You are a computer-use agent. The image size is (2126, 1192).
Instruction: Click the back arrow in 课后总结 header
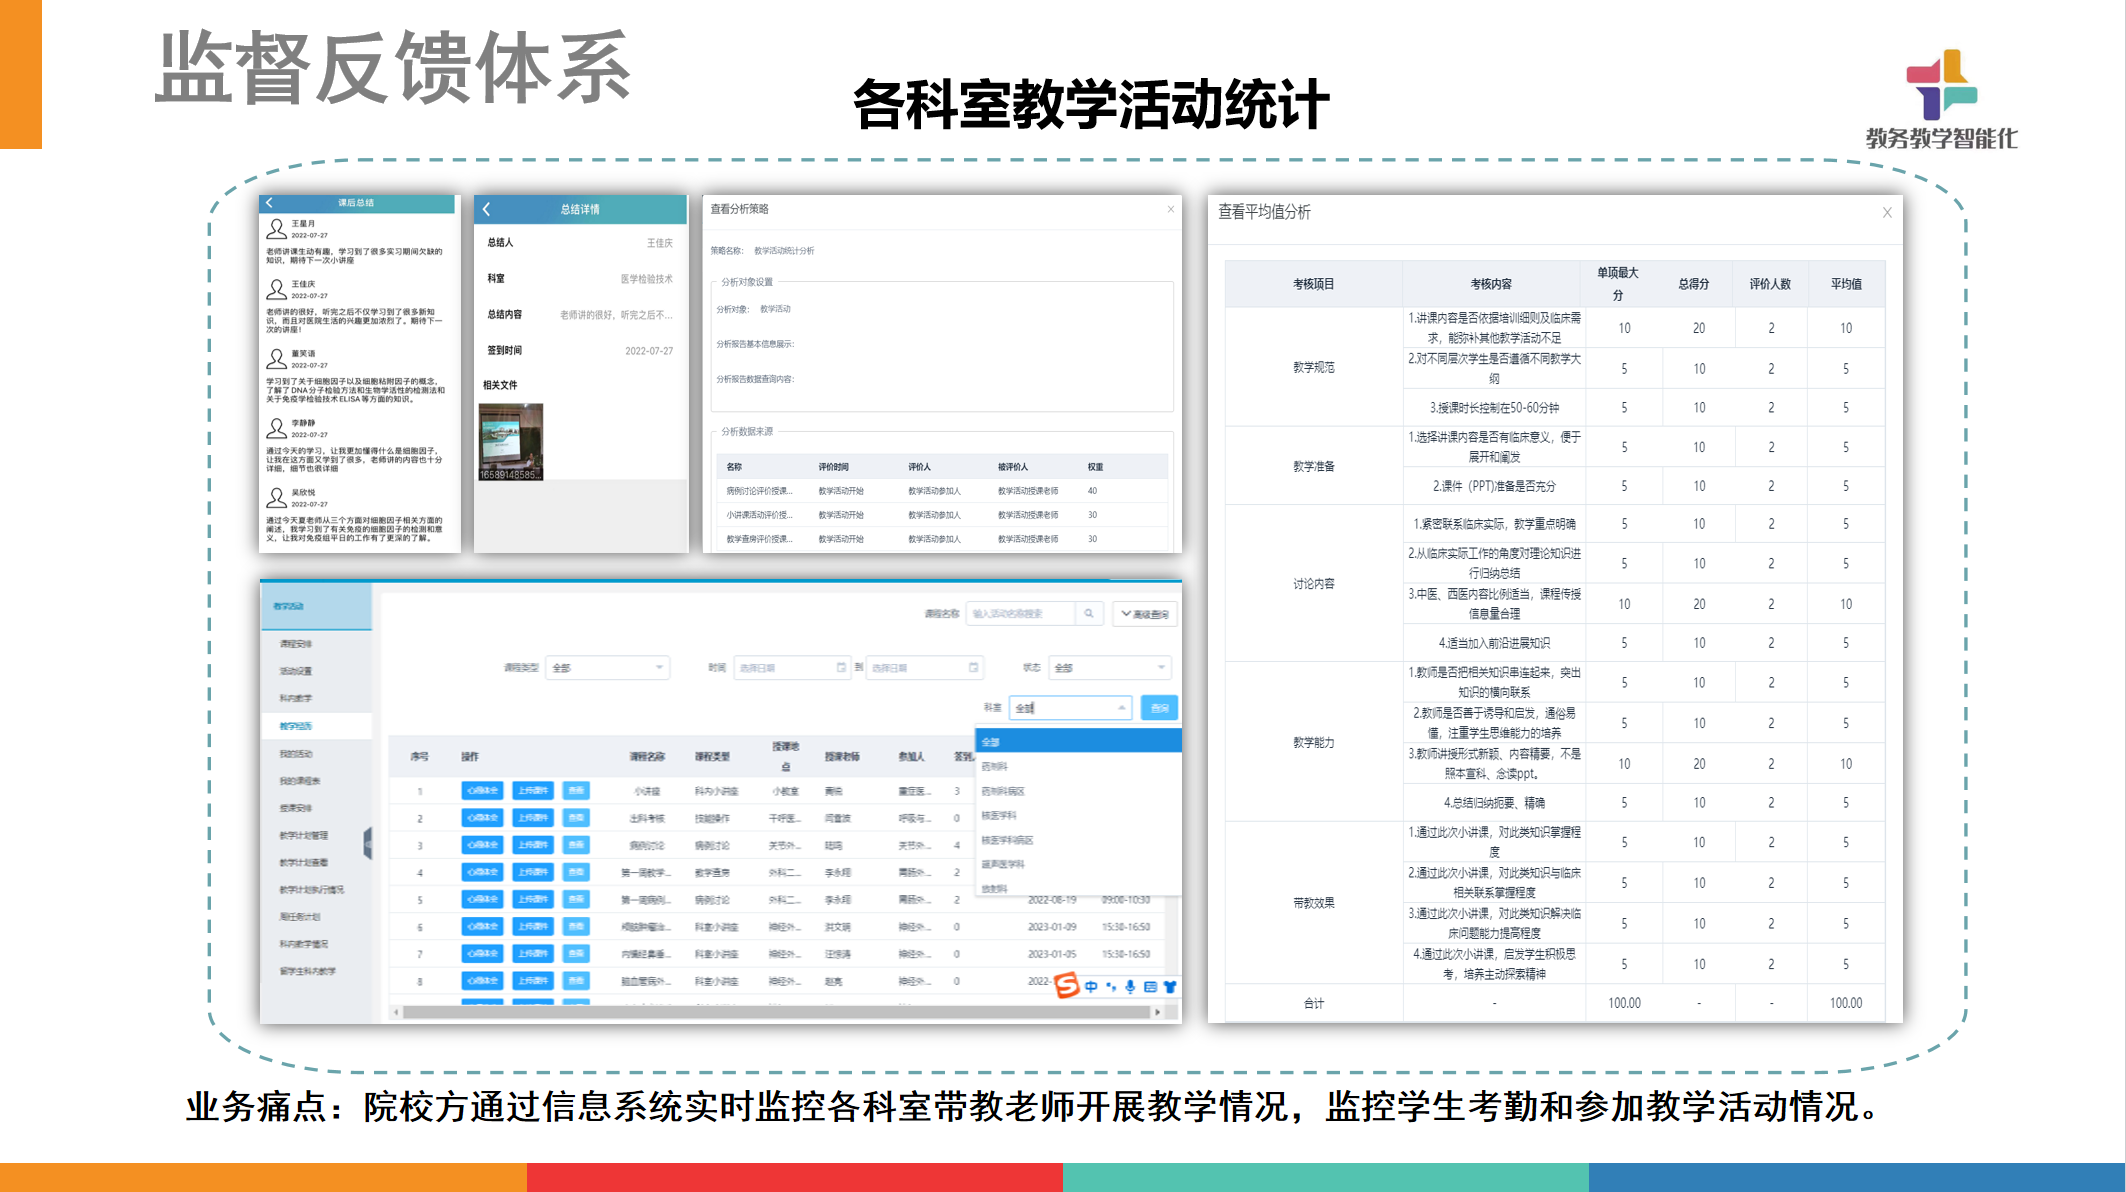(269, 203)
